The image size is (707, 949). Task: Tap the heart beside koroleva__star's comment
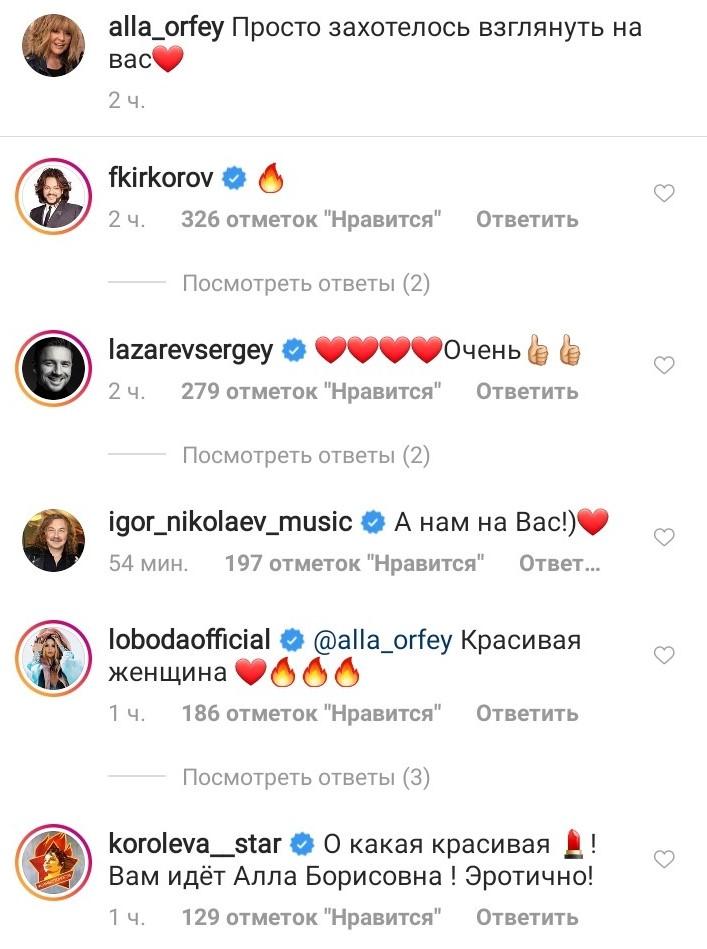point(664,859)
